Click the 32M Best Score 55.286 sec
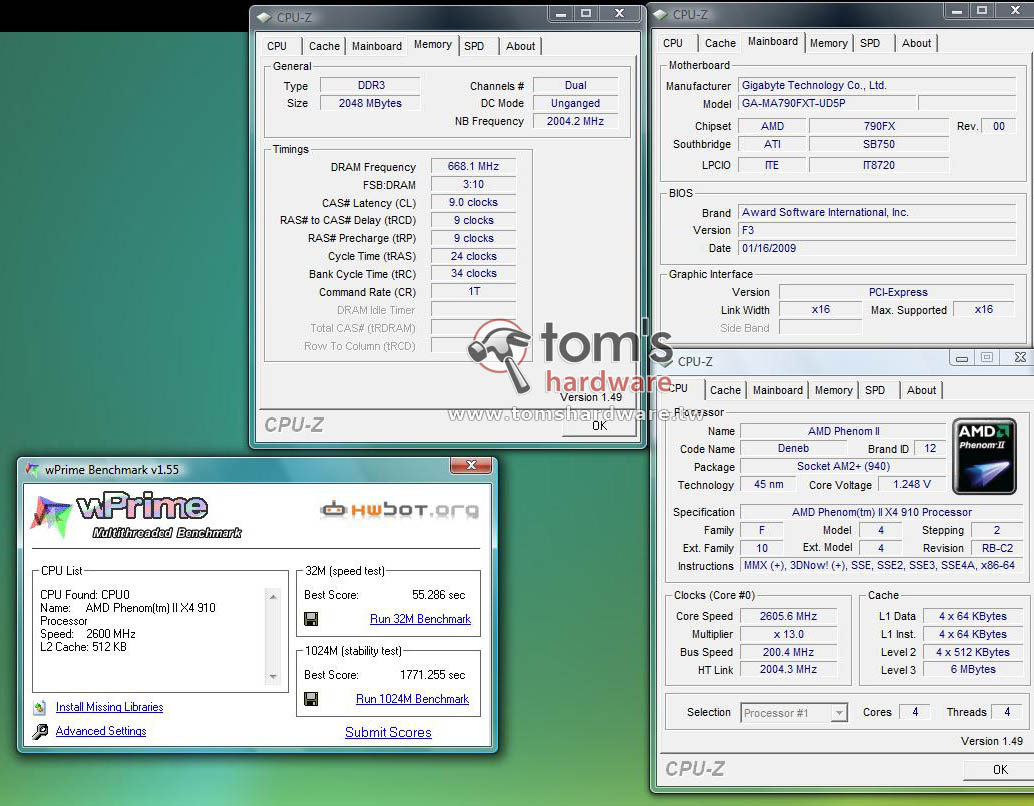This screenshot has width=1034, height=806. (439, 595)
